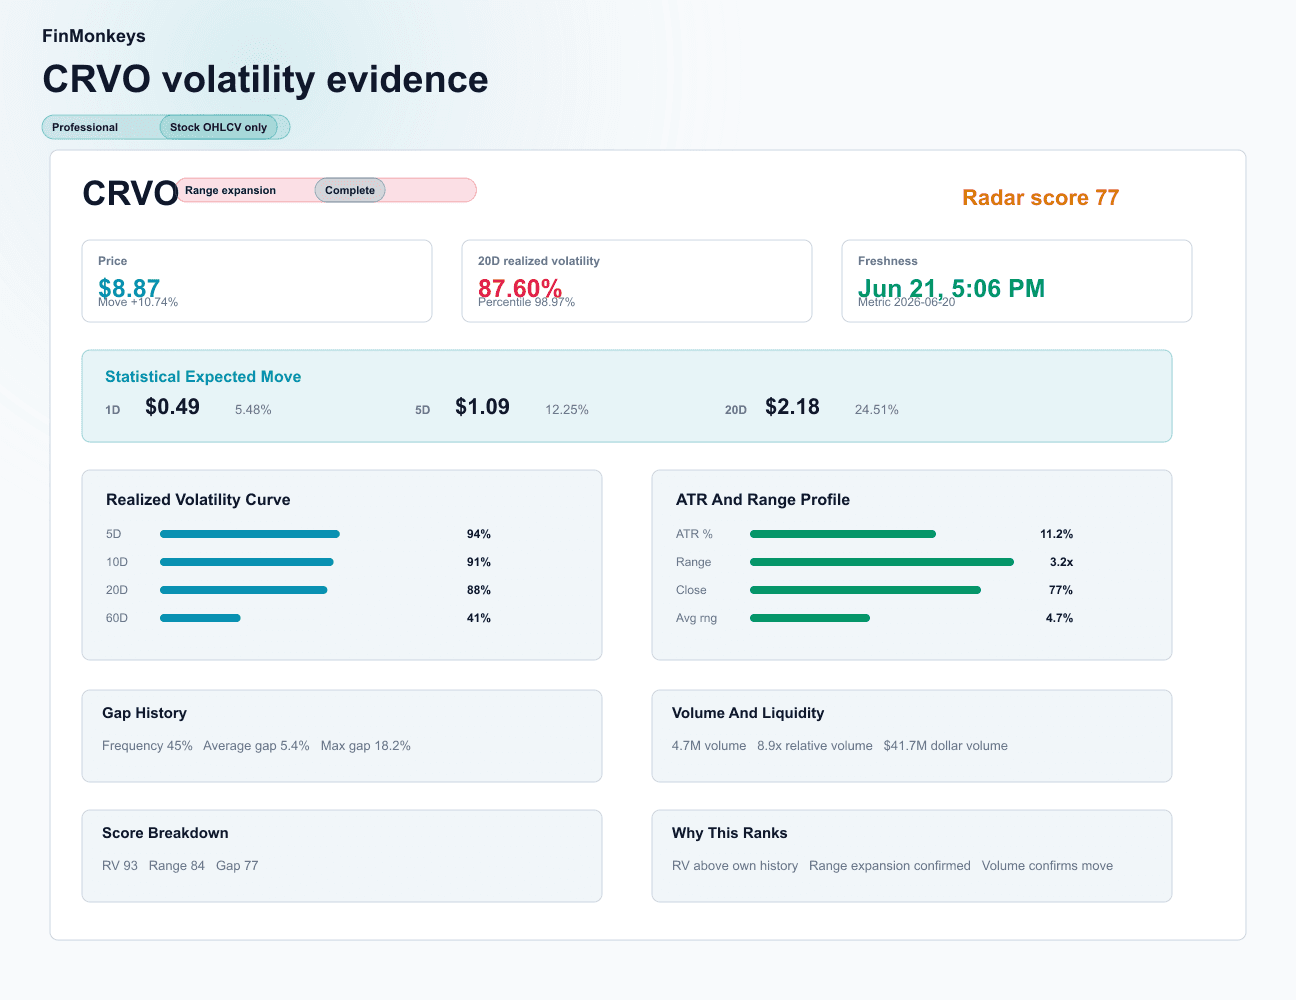1296x1000 pixels.
Task: Click the Average gap 5.4% text
Action: [x=256, y=746]
